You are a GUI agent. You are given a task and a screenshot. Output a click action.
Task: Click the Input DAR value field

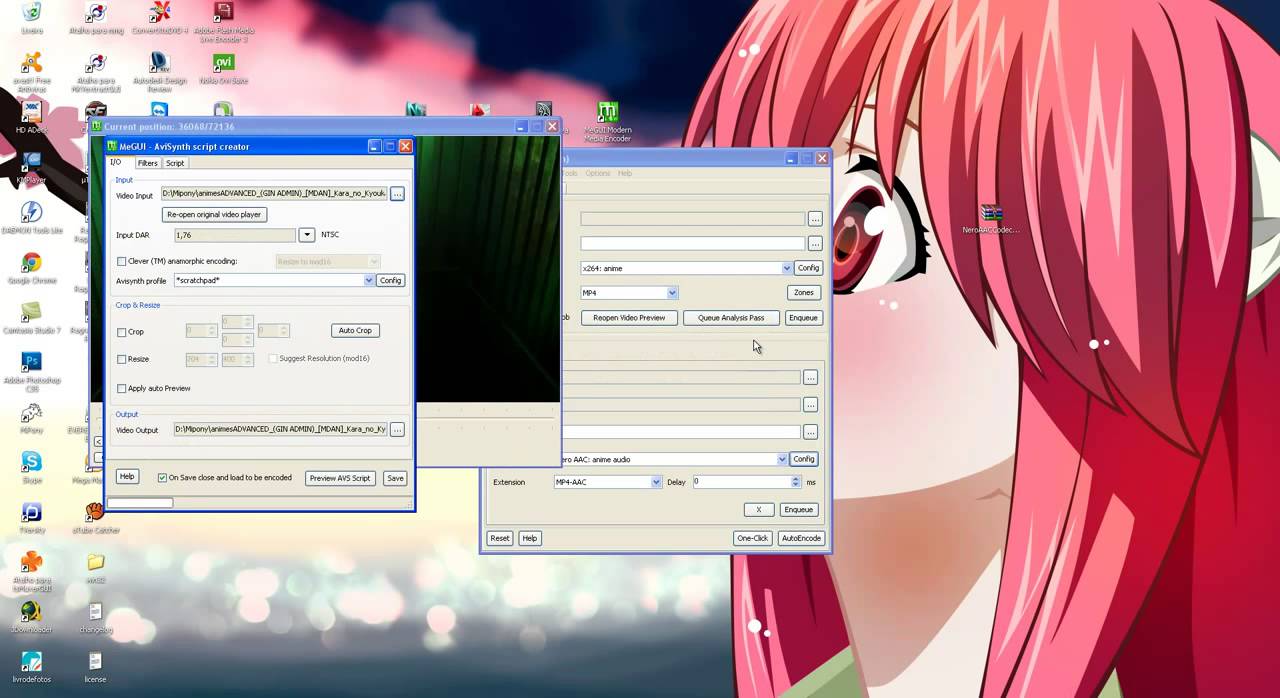tap(235, 235)
